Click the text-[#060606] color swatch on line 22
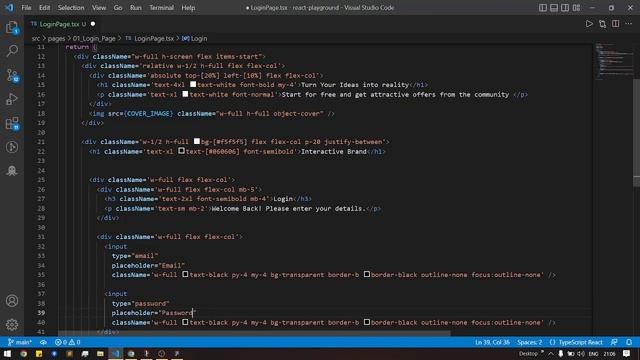Image resolution: width=640 pixels, height=360 pixels. (182, 151)
